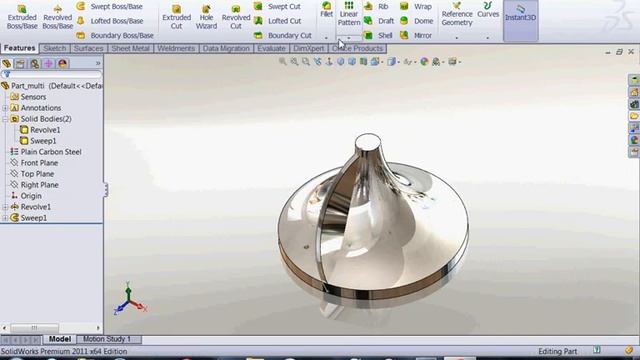Select the Linear Pattern tool

[349, 14]
